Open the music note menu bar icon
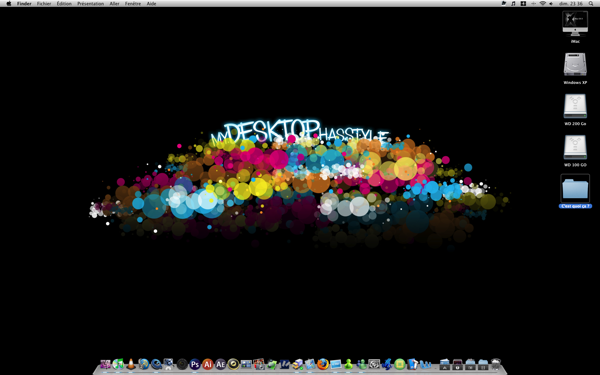Image resolution: width=600 pixels, height=375 pixels. [513, 3]
